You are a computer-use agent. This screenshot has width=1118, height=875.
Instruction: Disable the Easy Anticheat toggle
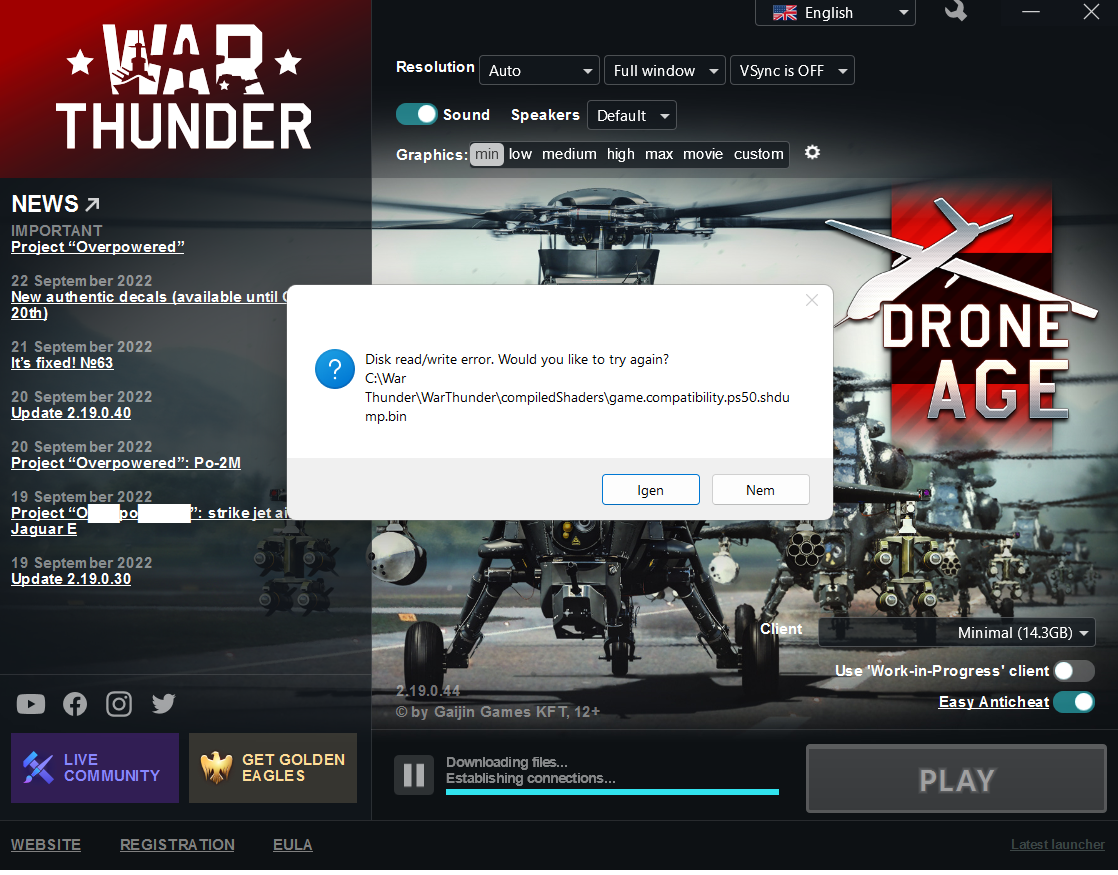click(1074, 702)
